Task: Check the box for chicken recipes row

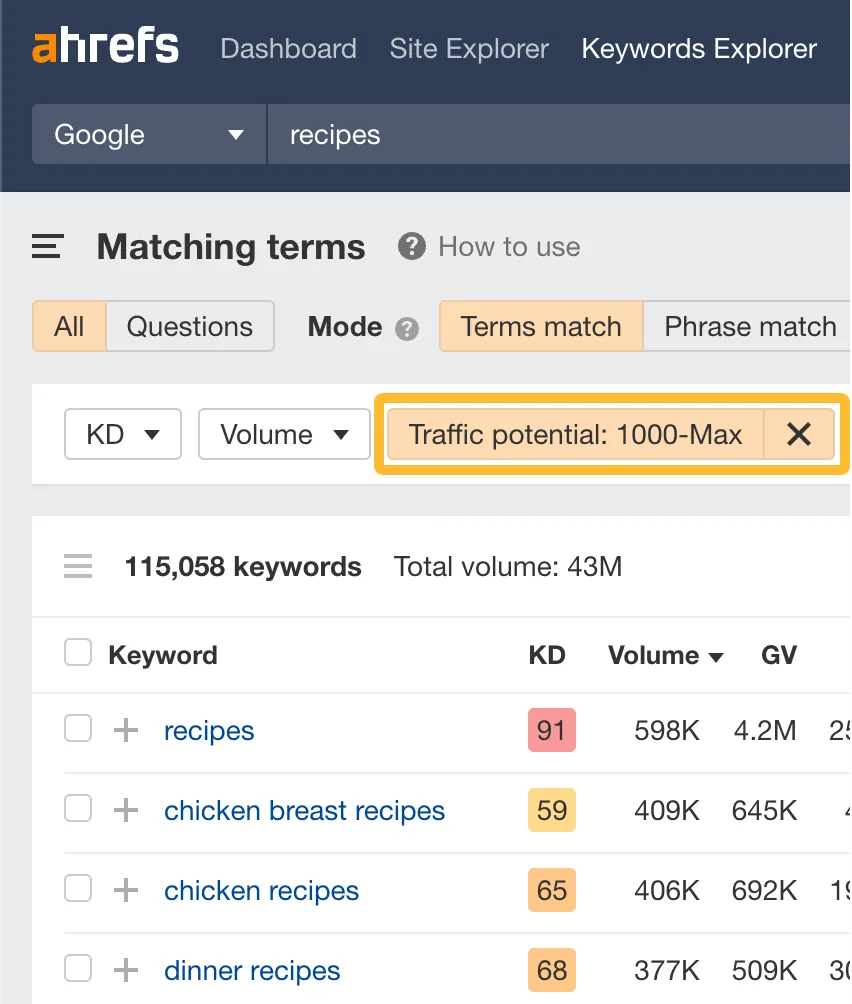Action: coord(78,888)
